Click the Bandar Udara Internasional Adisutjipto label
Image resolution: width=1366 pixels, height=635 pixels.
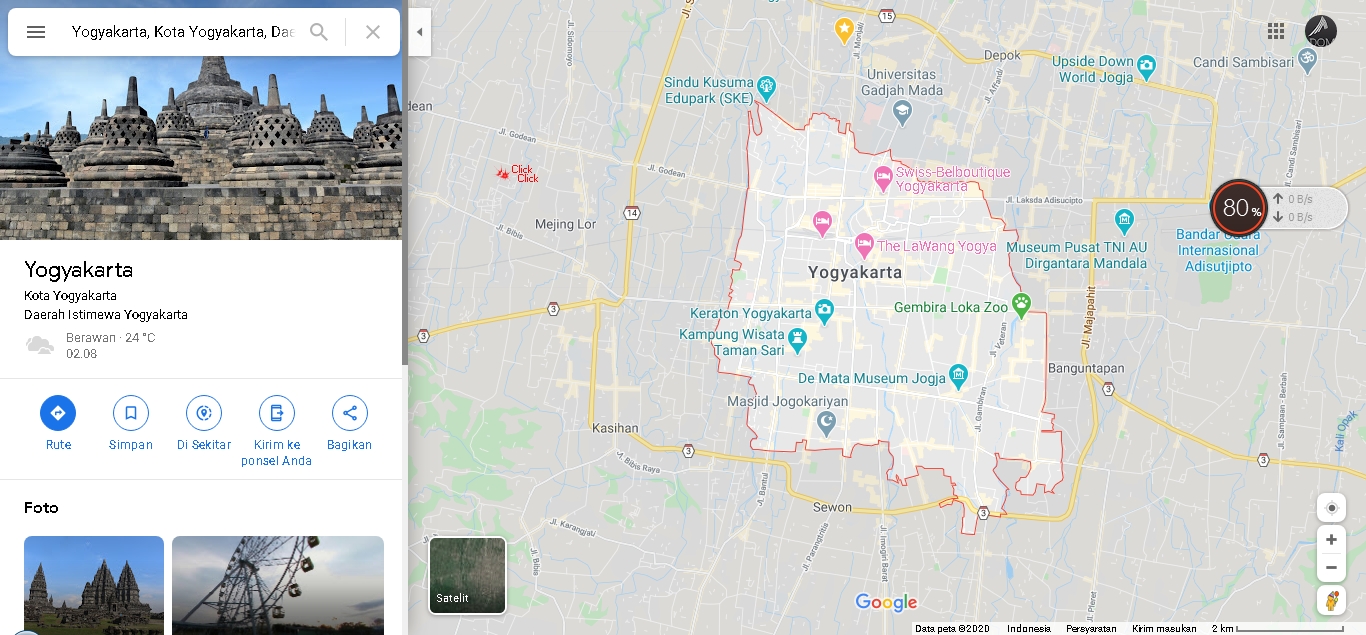click(x=1218, y=250)
